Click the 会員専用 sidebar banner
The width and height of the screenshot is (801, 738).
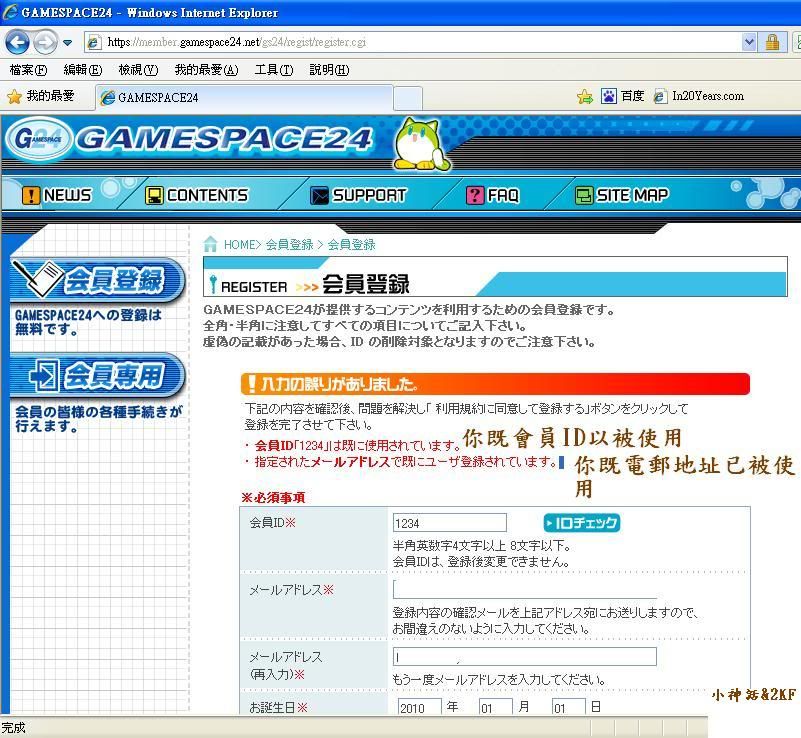click(97, 376)
